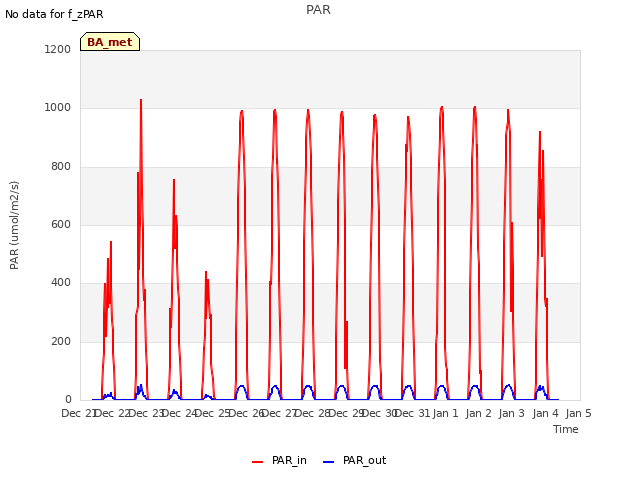Click the Dec 31 x-axis tick label
Screen dimensions: 640x480
tap(413, 413)
